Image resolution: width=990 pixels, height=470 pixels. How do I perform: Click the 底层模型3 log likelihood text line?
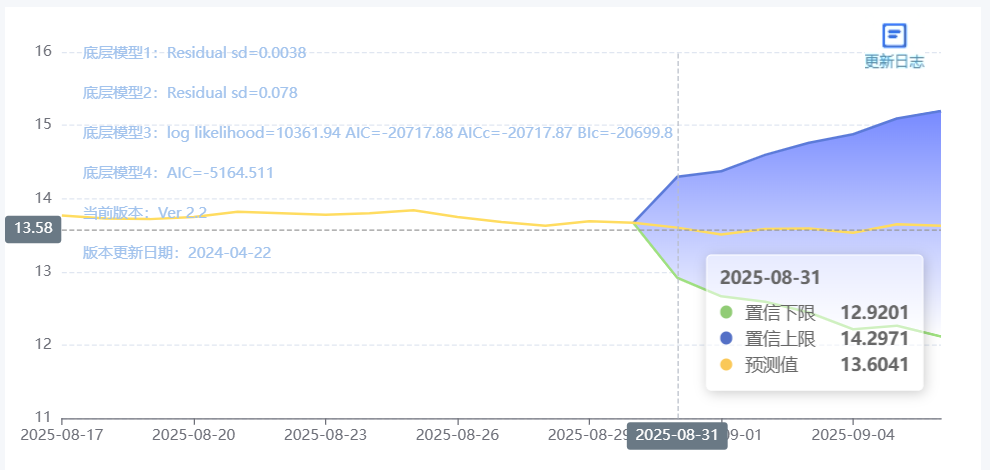pos(378,133)
